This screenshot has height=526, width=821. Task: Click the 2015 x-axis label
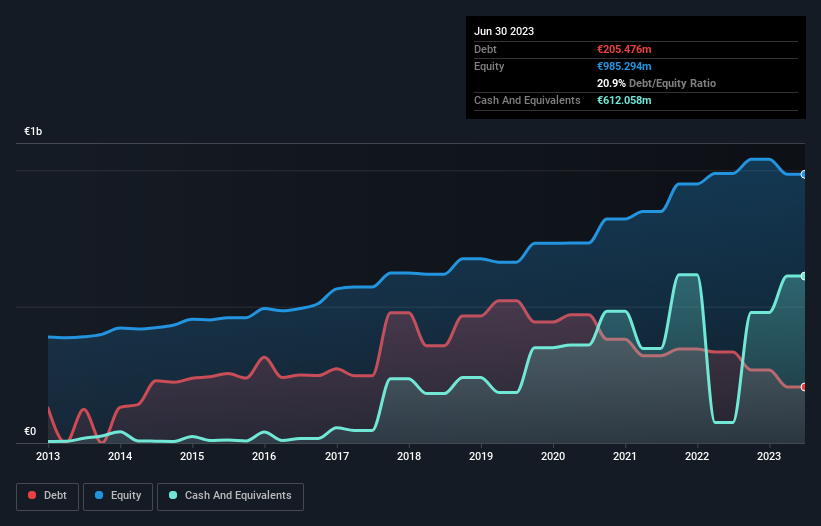coord(192,456)
